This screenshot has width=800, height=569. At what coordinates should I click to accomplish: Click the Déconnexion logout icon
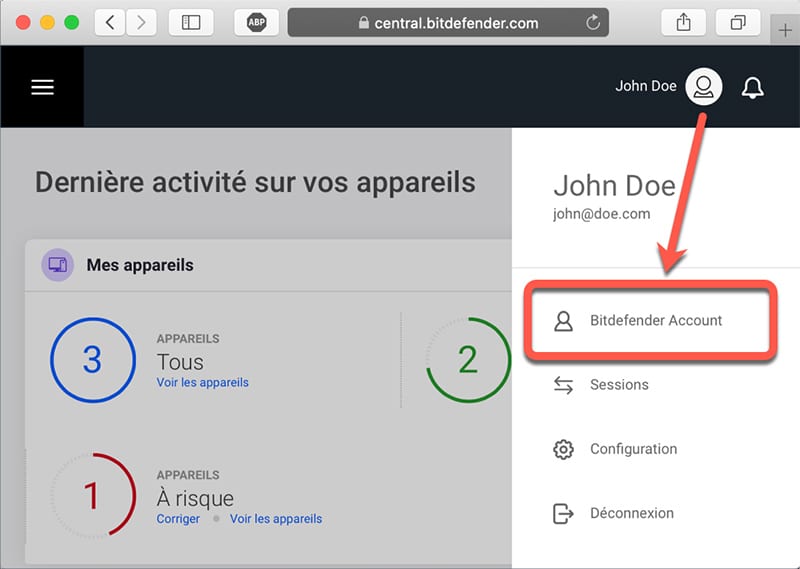coord(563,513)
